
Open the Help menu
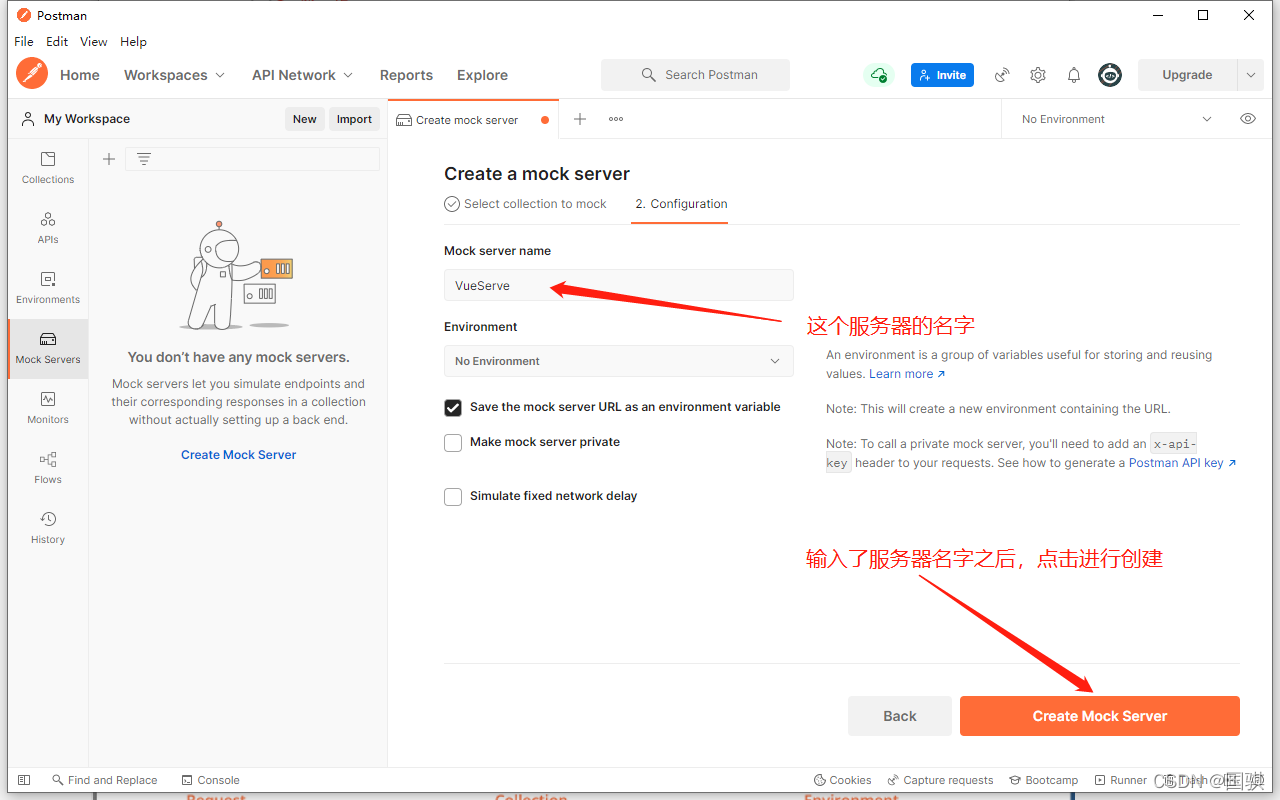tap(133, 42)
